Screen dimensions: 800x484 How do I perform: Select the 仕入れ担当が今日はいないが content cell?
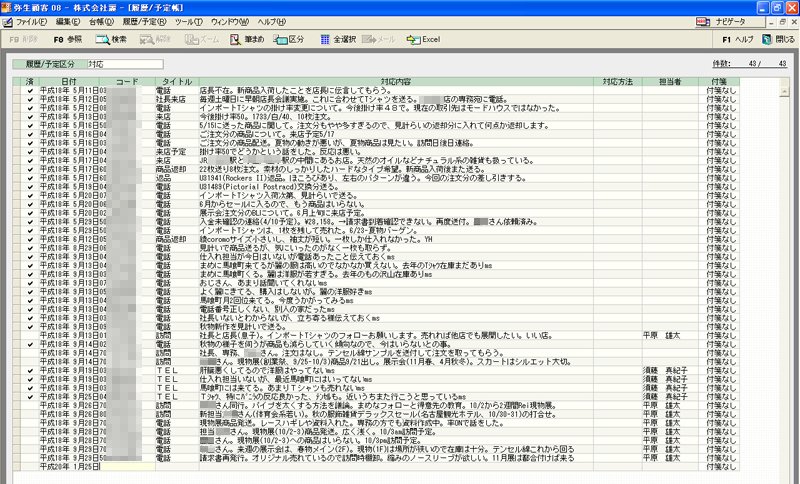coord(396,257)
